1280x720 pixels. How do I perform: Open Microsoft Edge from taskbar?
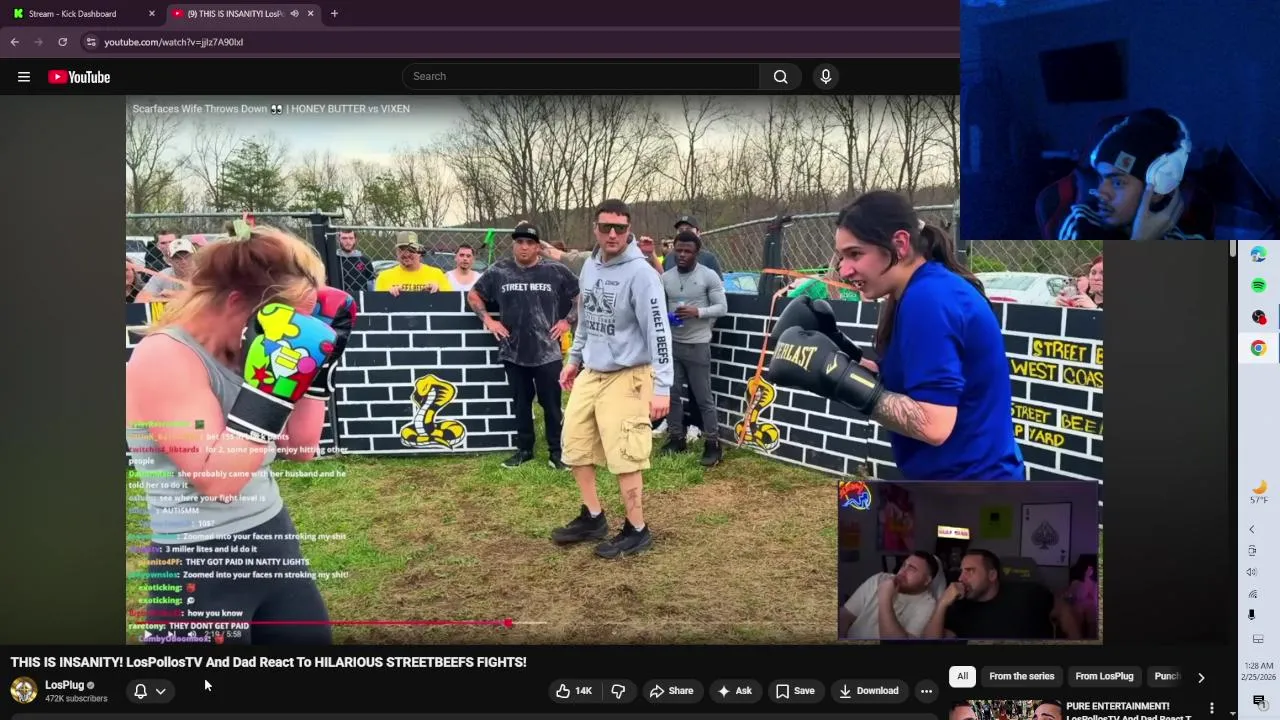click(x=1258, y=254)
